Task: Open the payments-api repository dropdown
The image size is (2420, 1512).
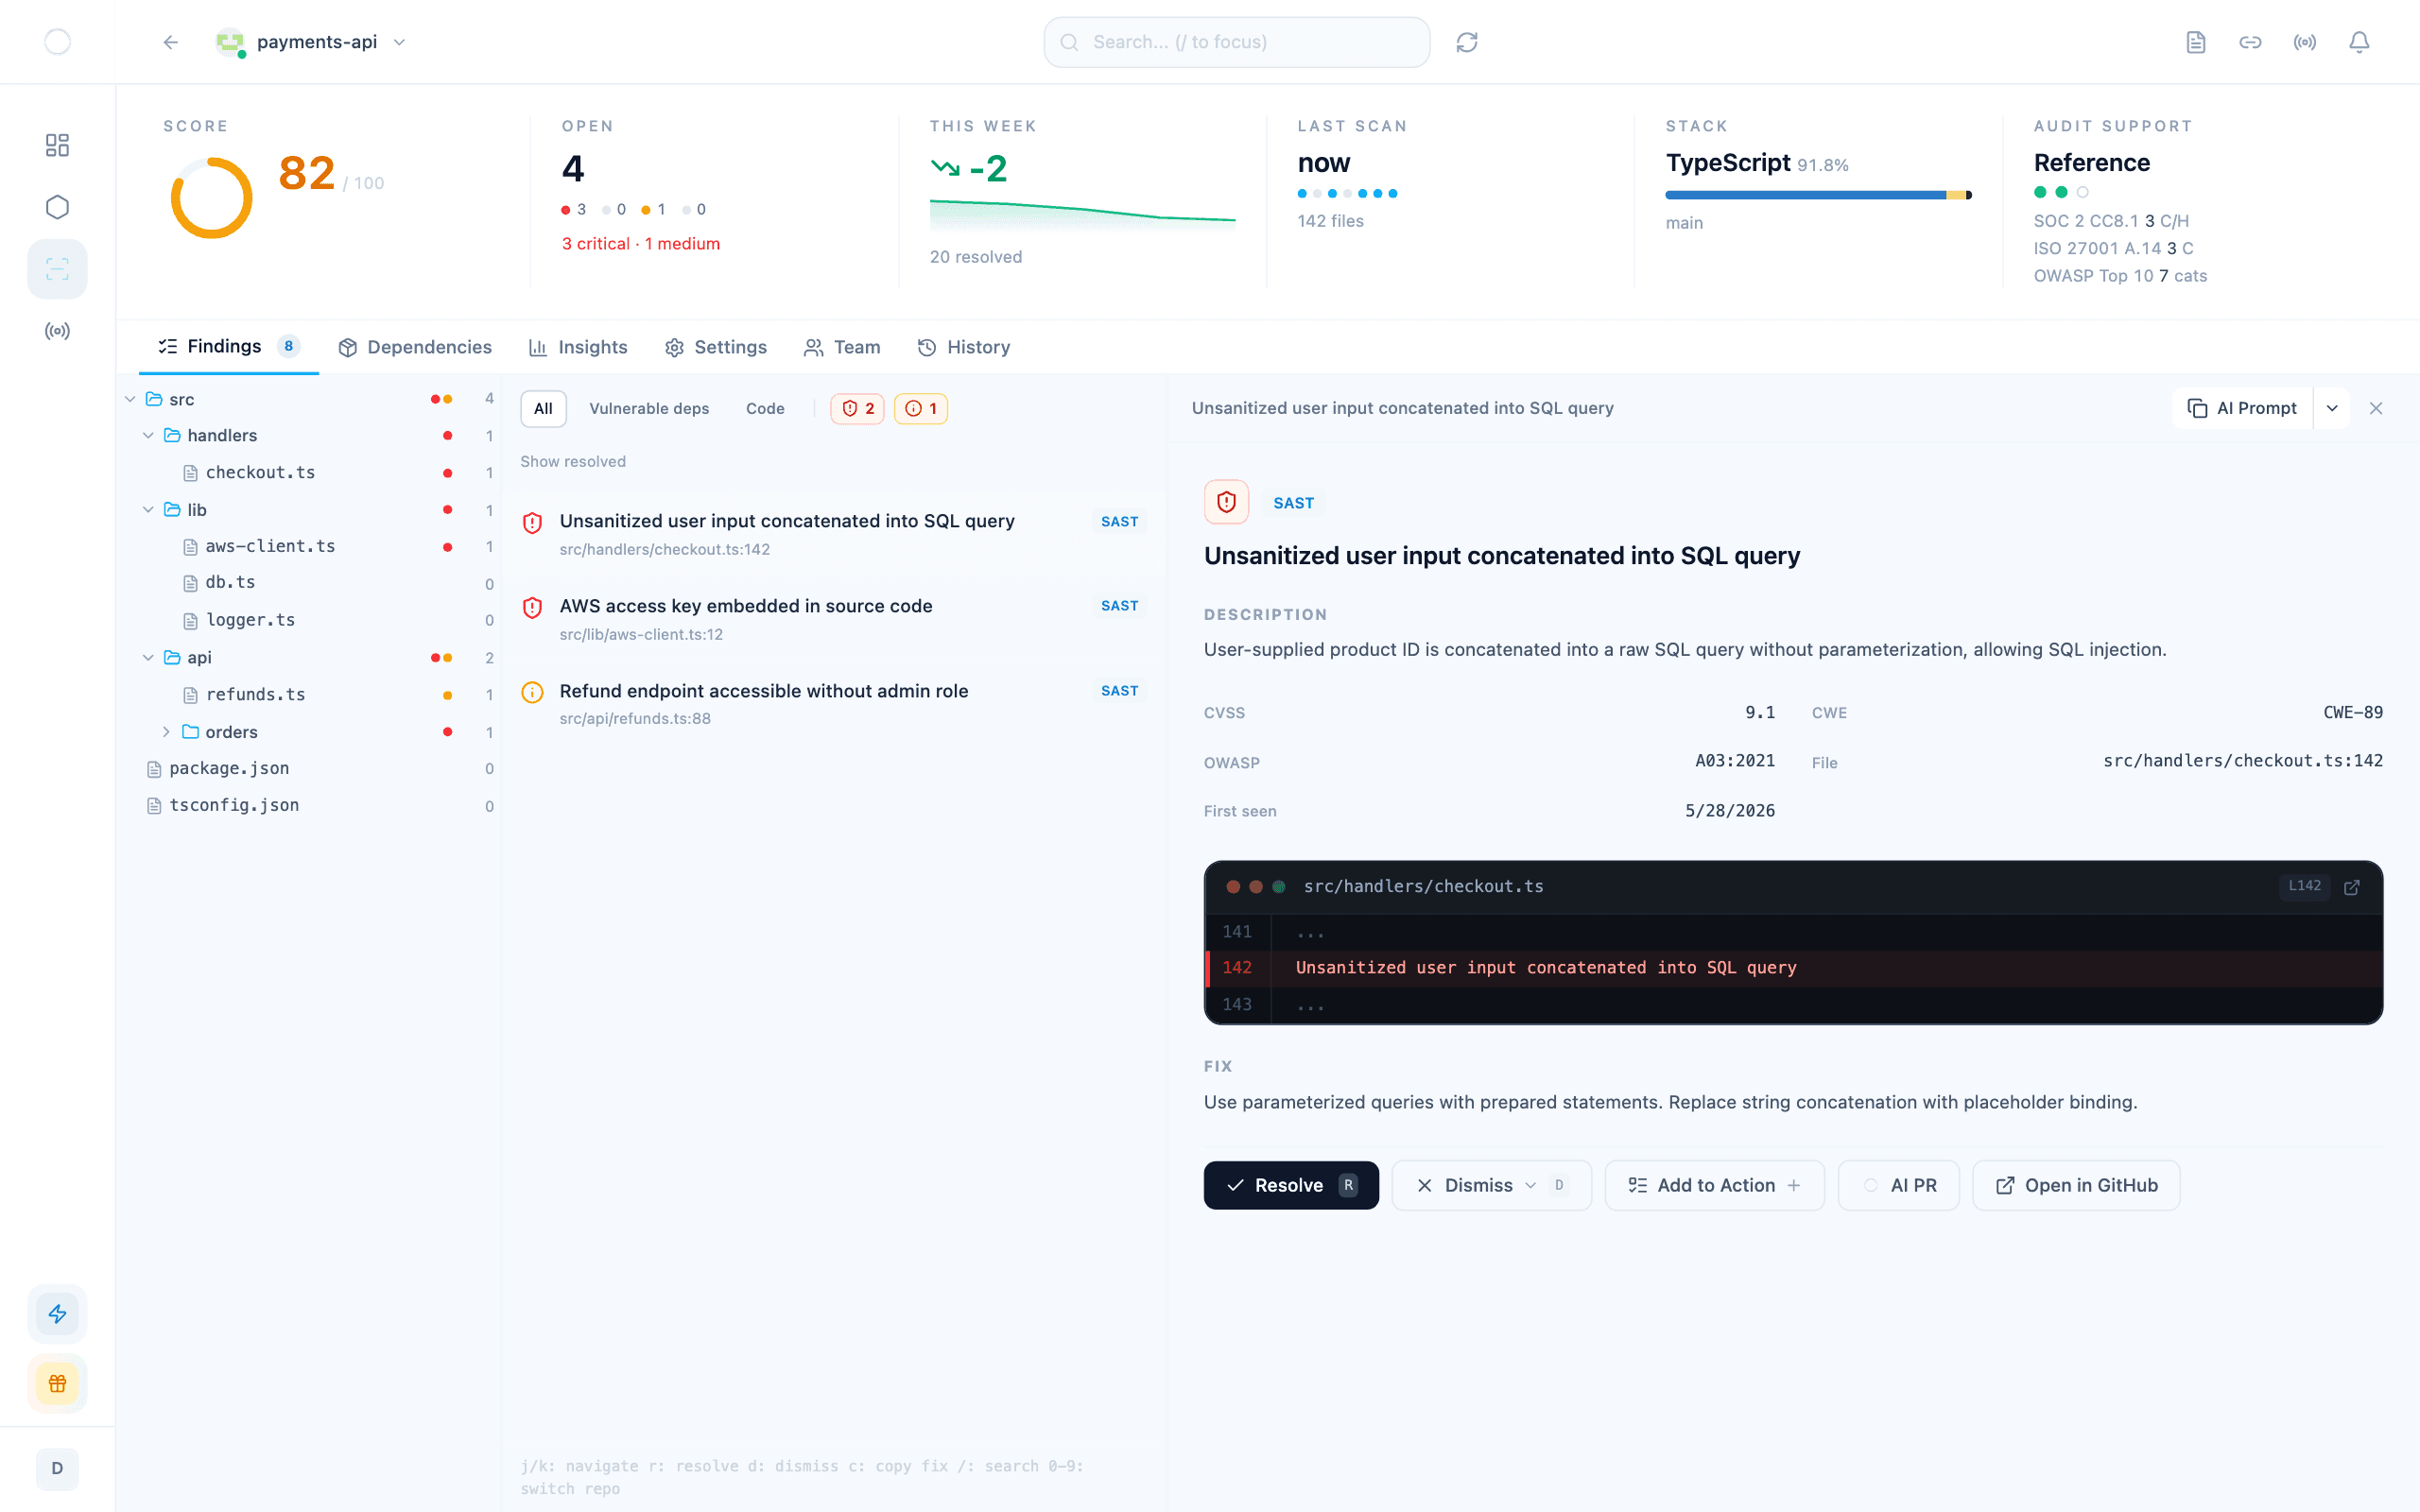Action: (x=312, y=42)
